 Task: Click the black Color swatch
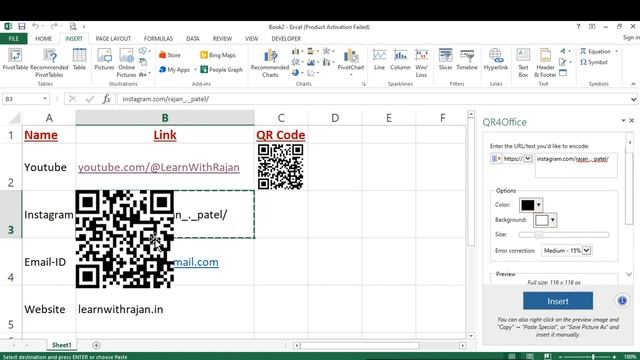[527, 205]
